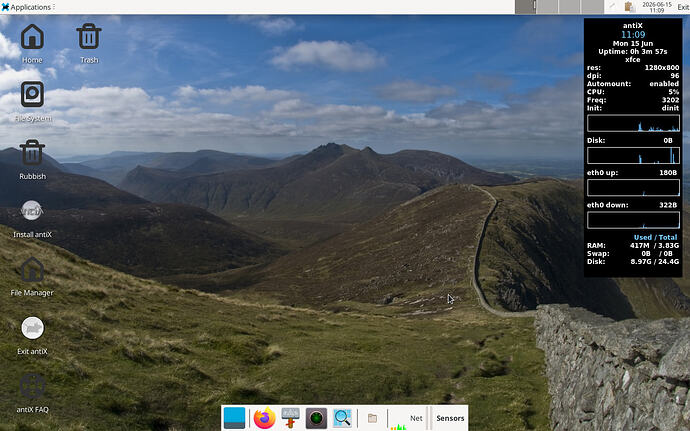
Task: Open the Applications menu
Action: click(x=26, y=7)
